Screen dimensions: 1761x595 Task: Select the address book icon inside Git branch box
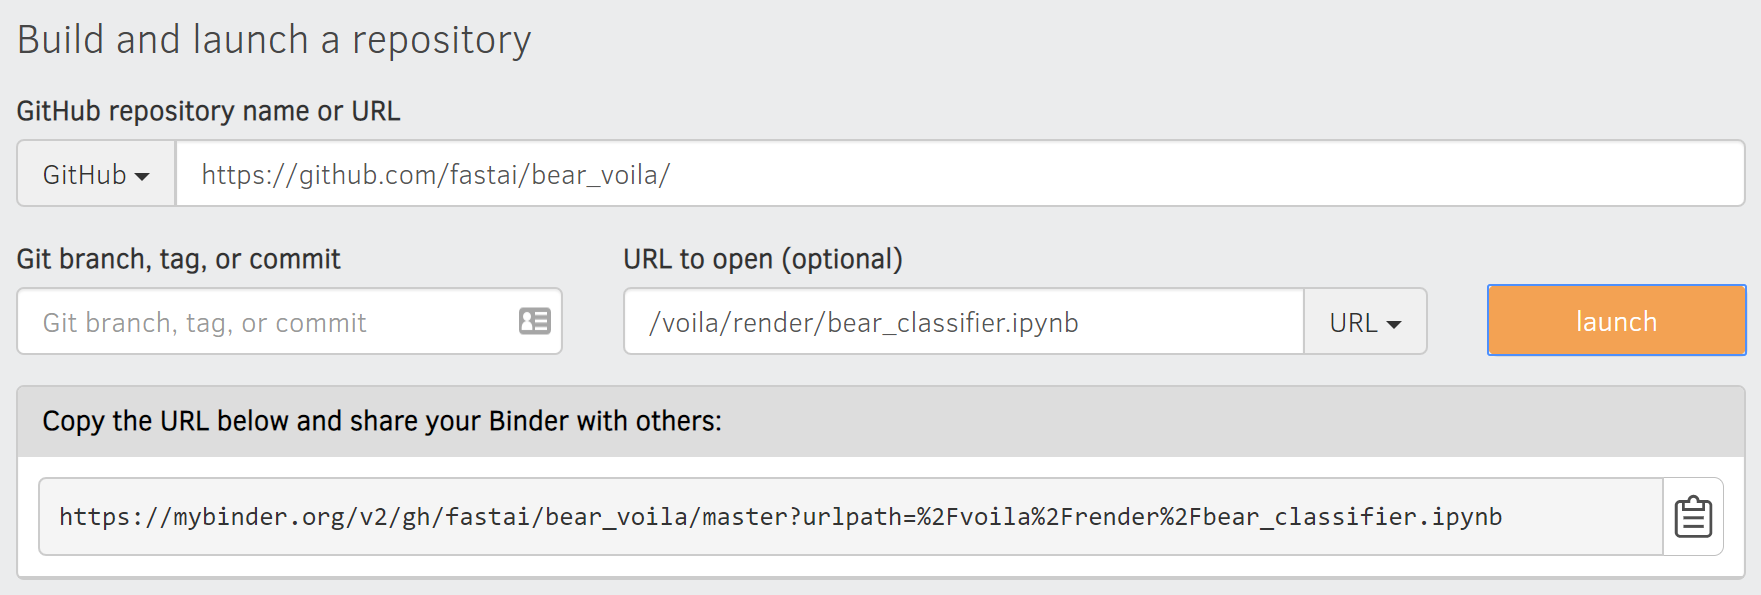(535, 321)
